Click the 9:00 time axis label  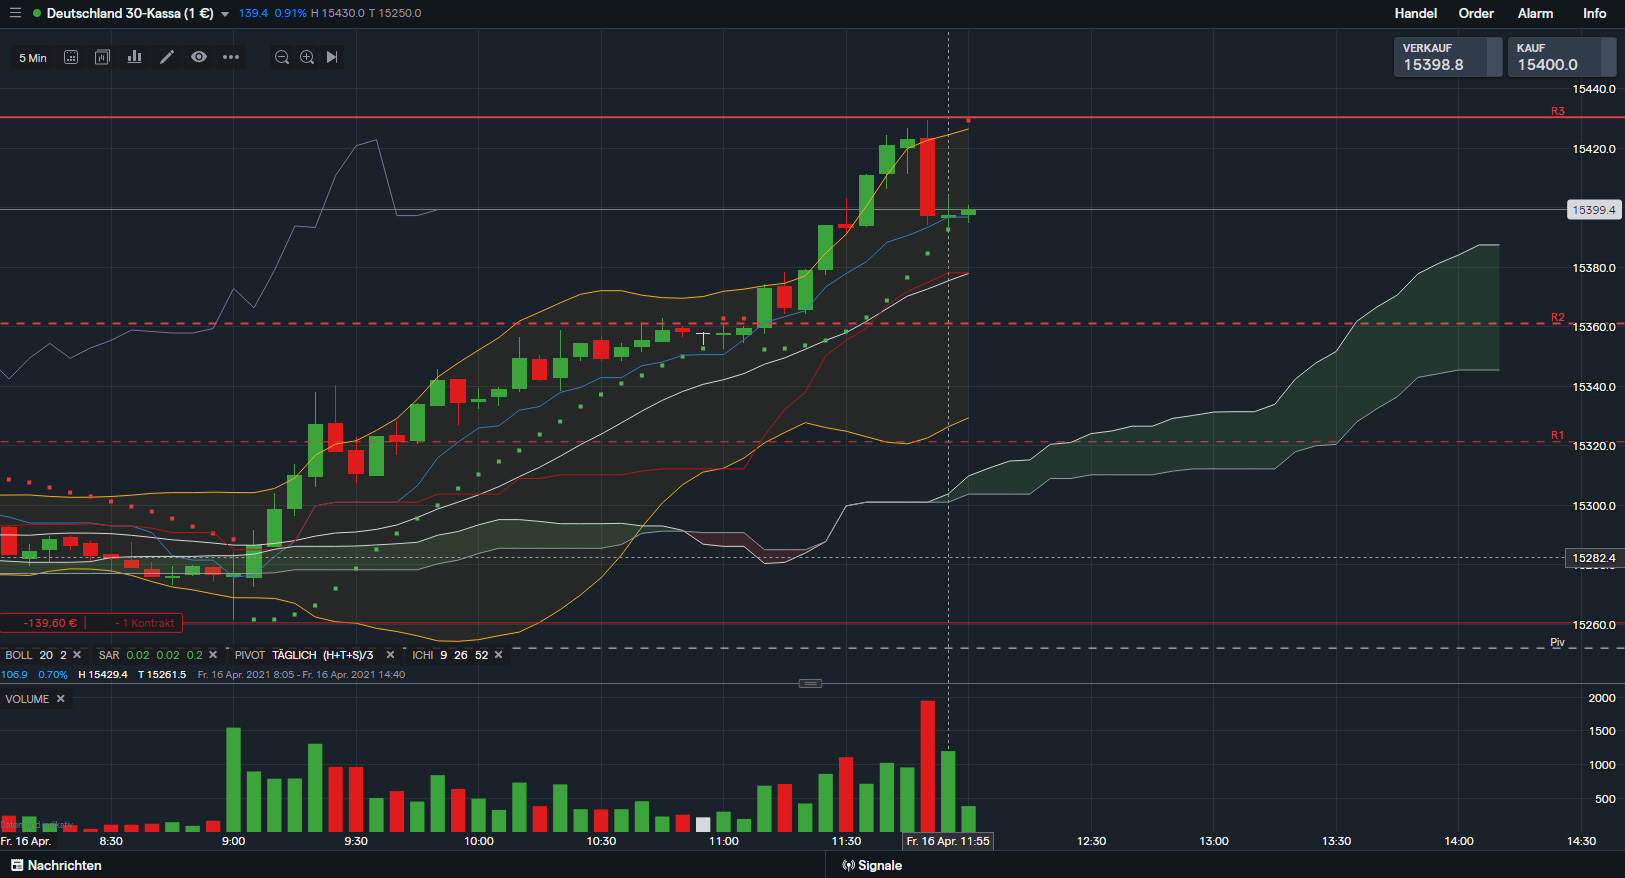click(233, 841)
